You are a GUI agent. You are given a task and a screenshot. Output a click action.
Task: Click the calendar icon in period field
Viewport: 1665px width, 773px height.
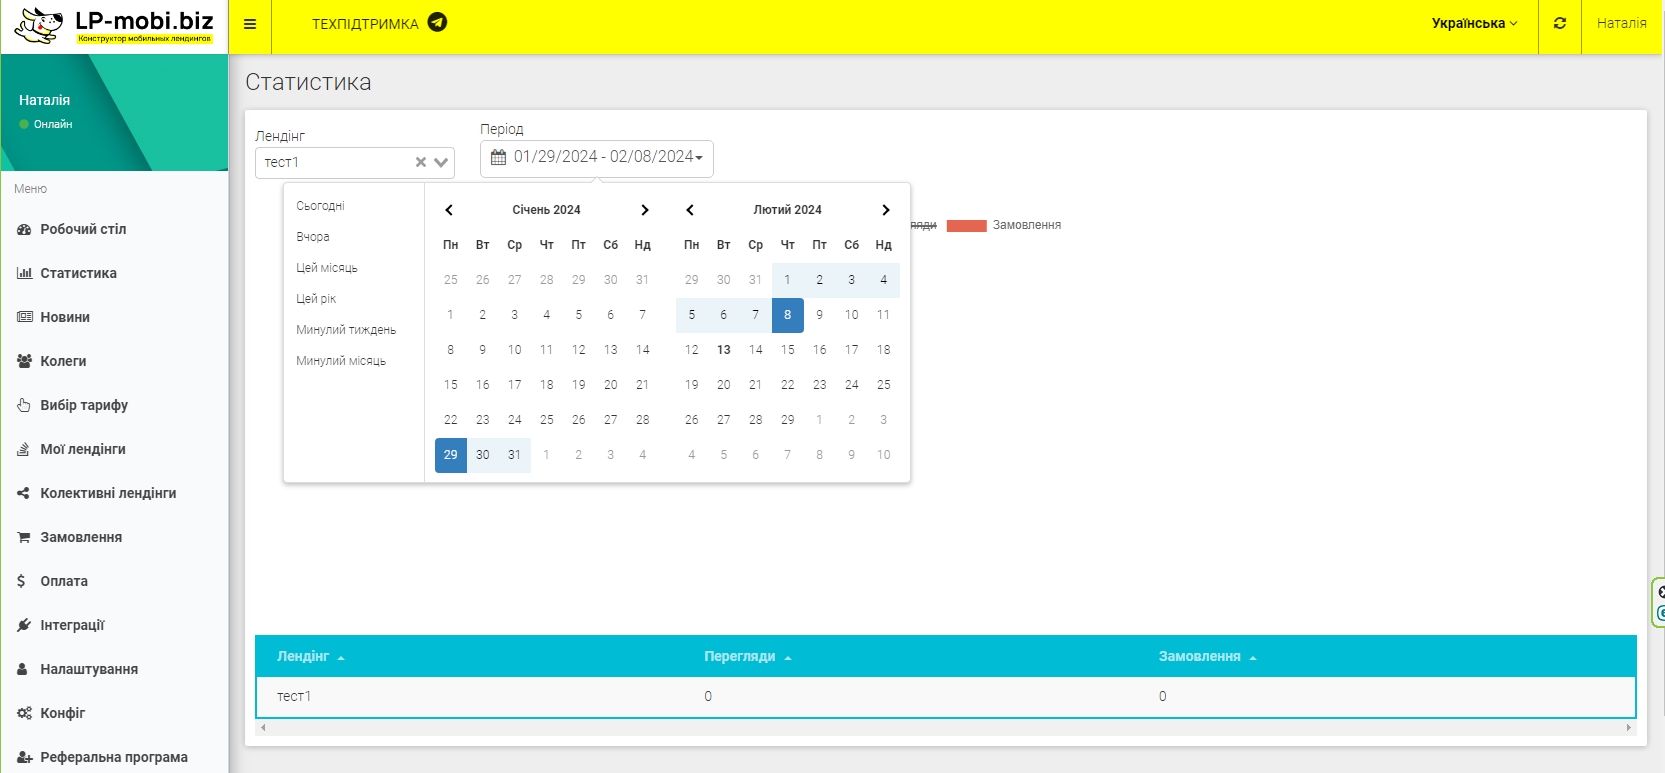coord(498,157)
